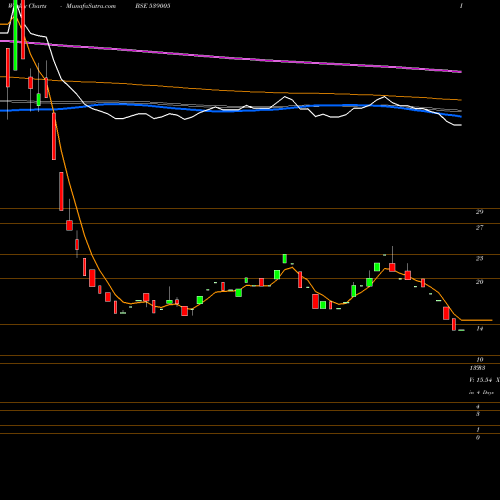This screenshot has height=500, width=500.
Task: Select the 23 price axis label
Action: (x=479, y=258)
